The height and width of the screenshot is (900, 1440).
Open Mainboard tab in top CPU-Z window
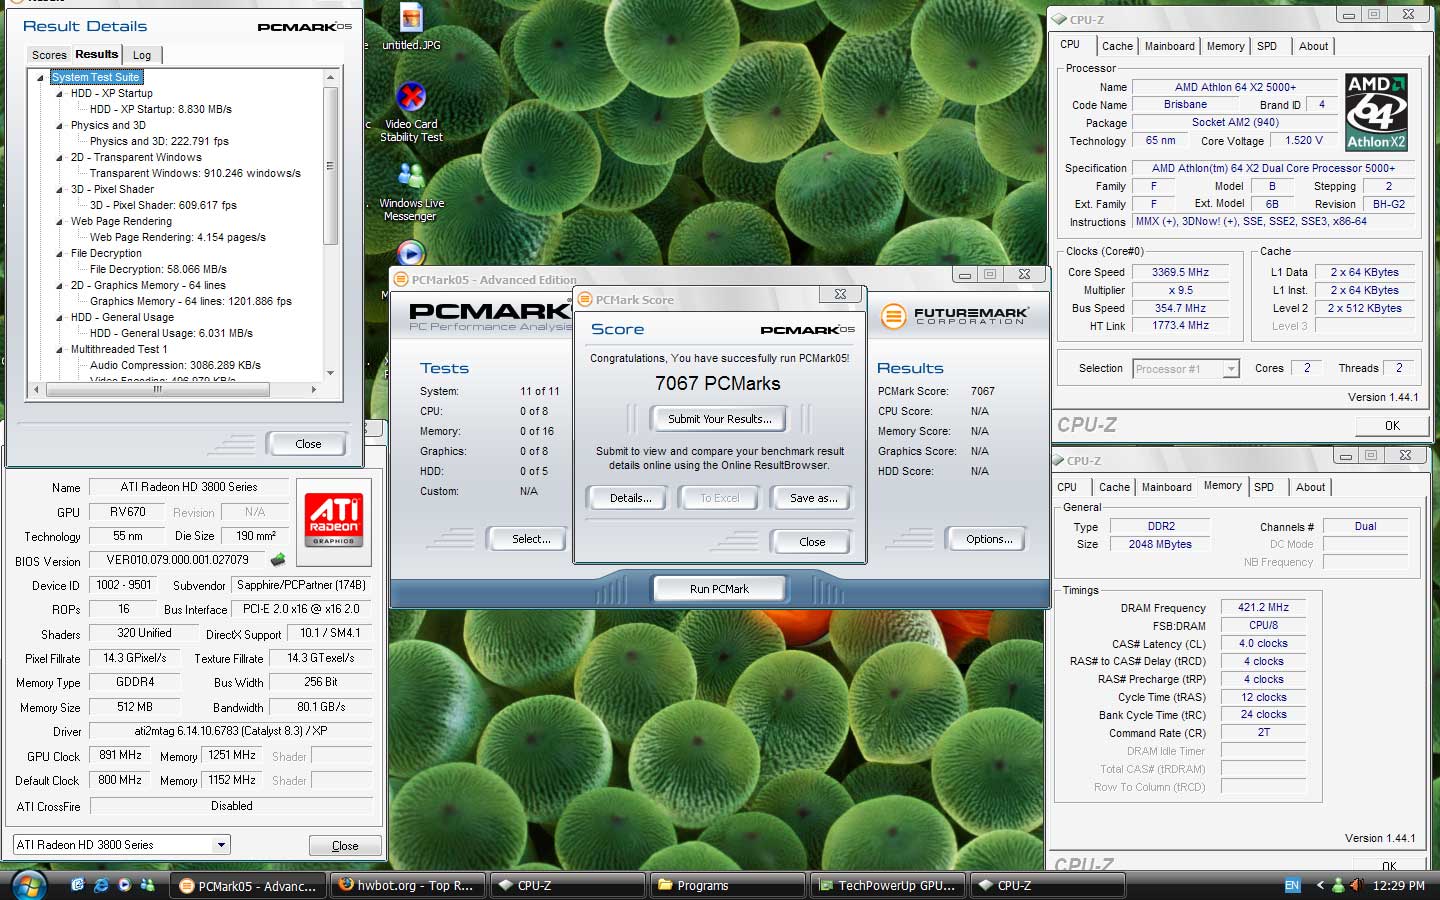(1169, 46)
